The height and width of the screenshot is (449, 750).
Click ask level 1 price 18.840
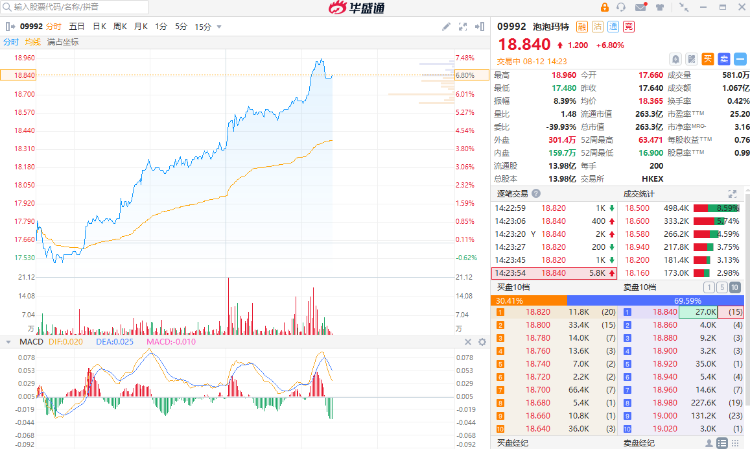665,312
